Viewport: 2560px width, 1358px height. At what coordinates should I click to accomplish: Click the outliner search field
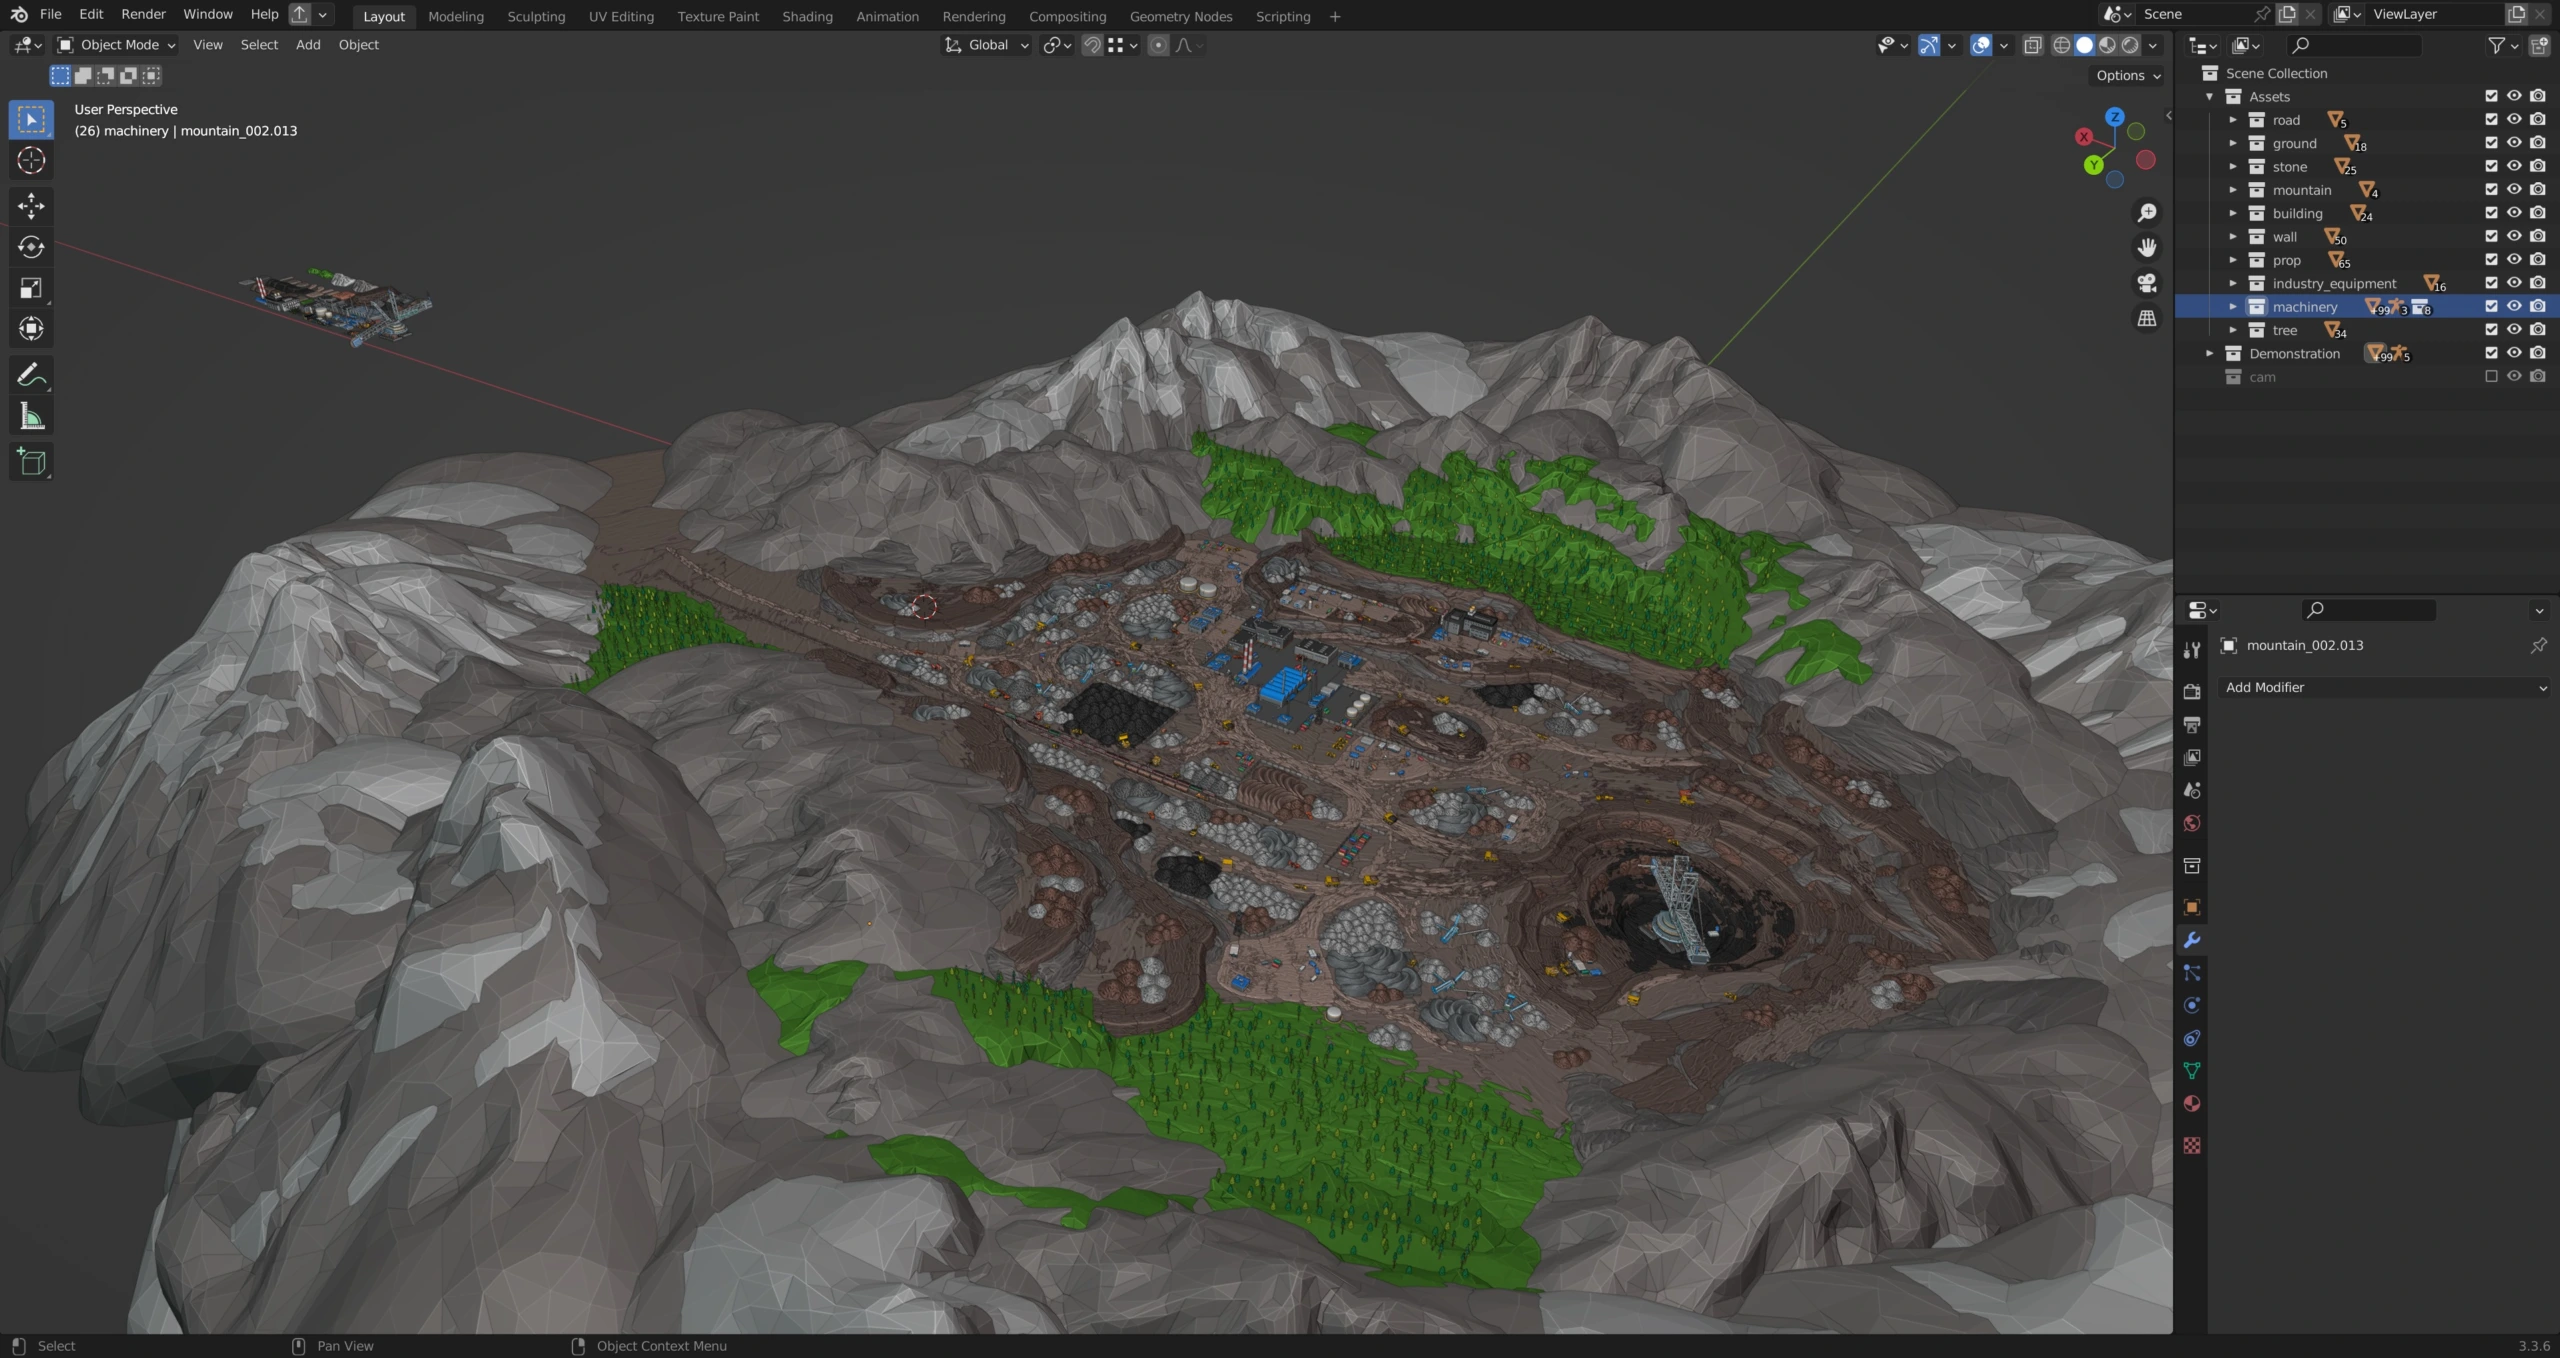(2356, 45)
